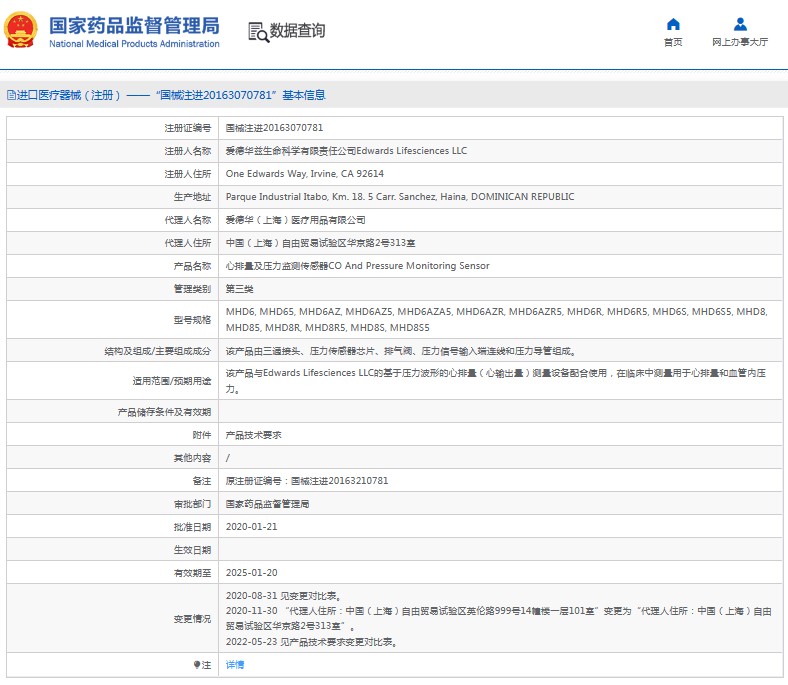Screen dimensions: 788x685
Task: Click the 型号规格 label
Action: point(192,320)
